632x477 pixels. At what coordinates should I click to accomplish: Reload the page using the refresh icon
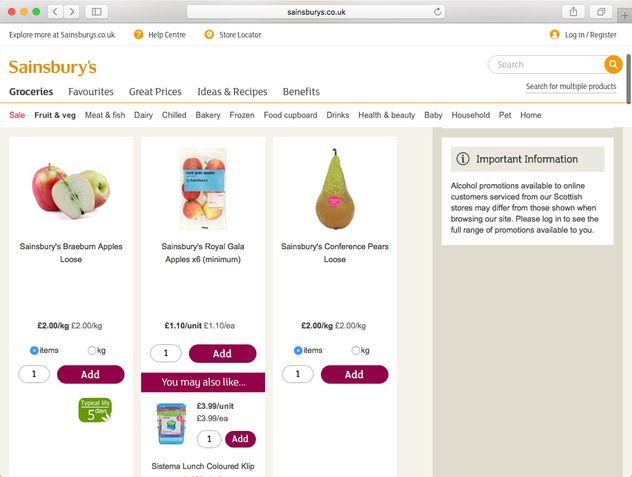click(438, 11)
